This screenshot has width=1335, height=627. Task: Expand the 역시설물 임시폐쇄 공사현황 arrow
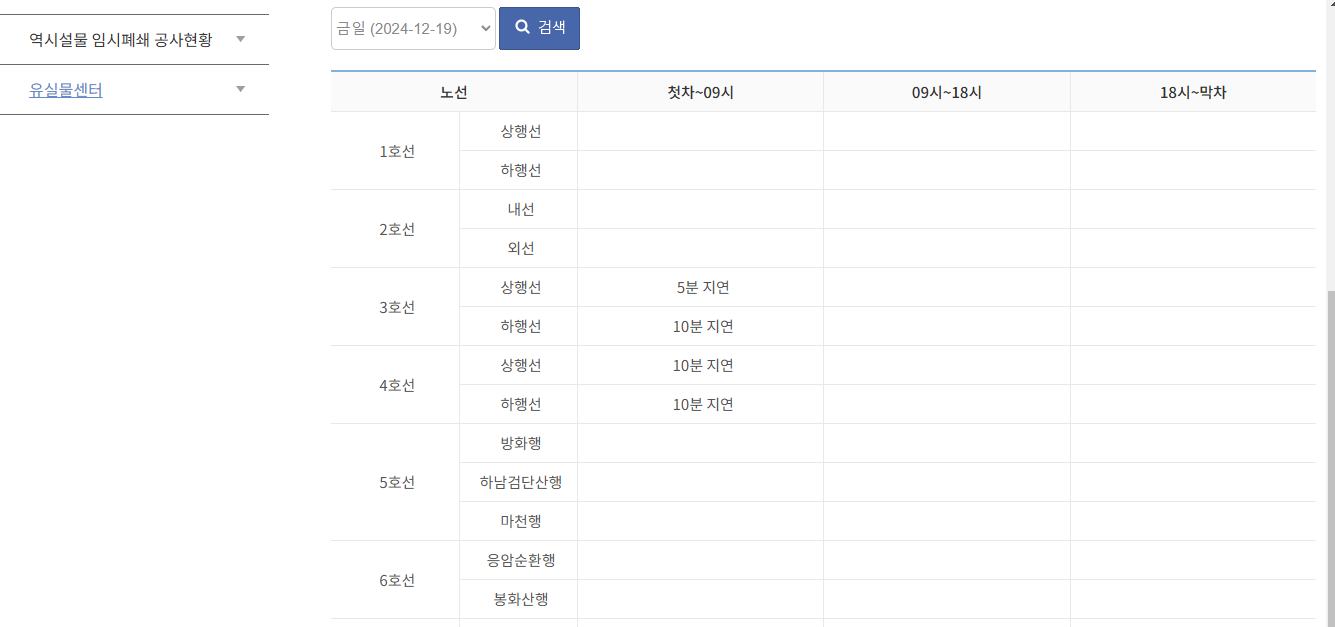coord(240,39)
